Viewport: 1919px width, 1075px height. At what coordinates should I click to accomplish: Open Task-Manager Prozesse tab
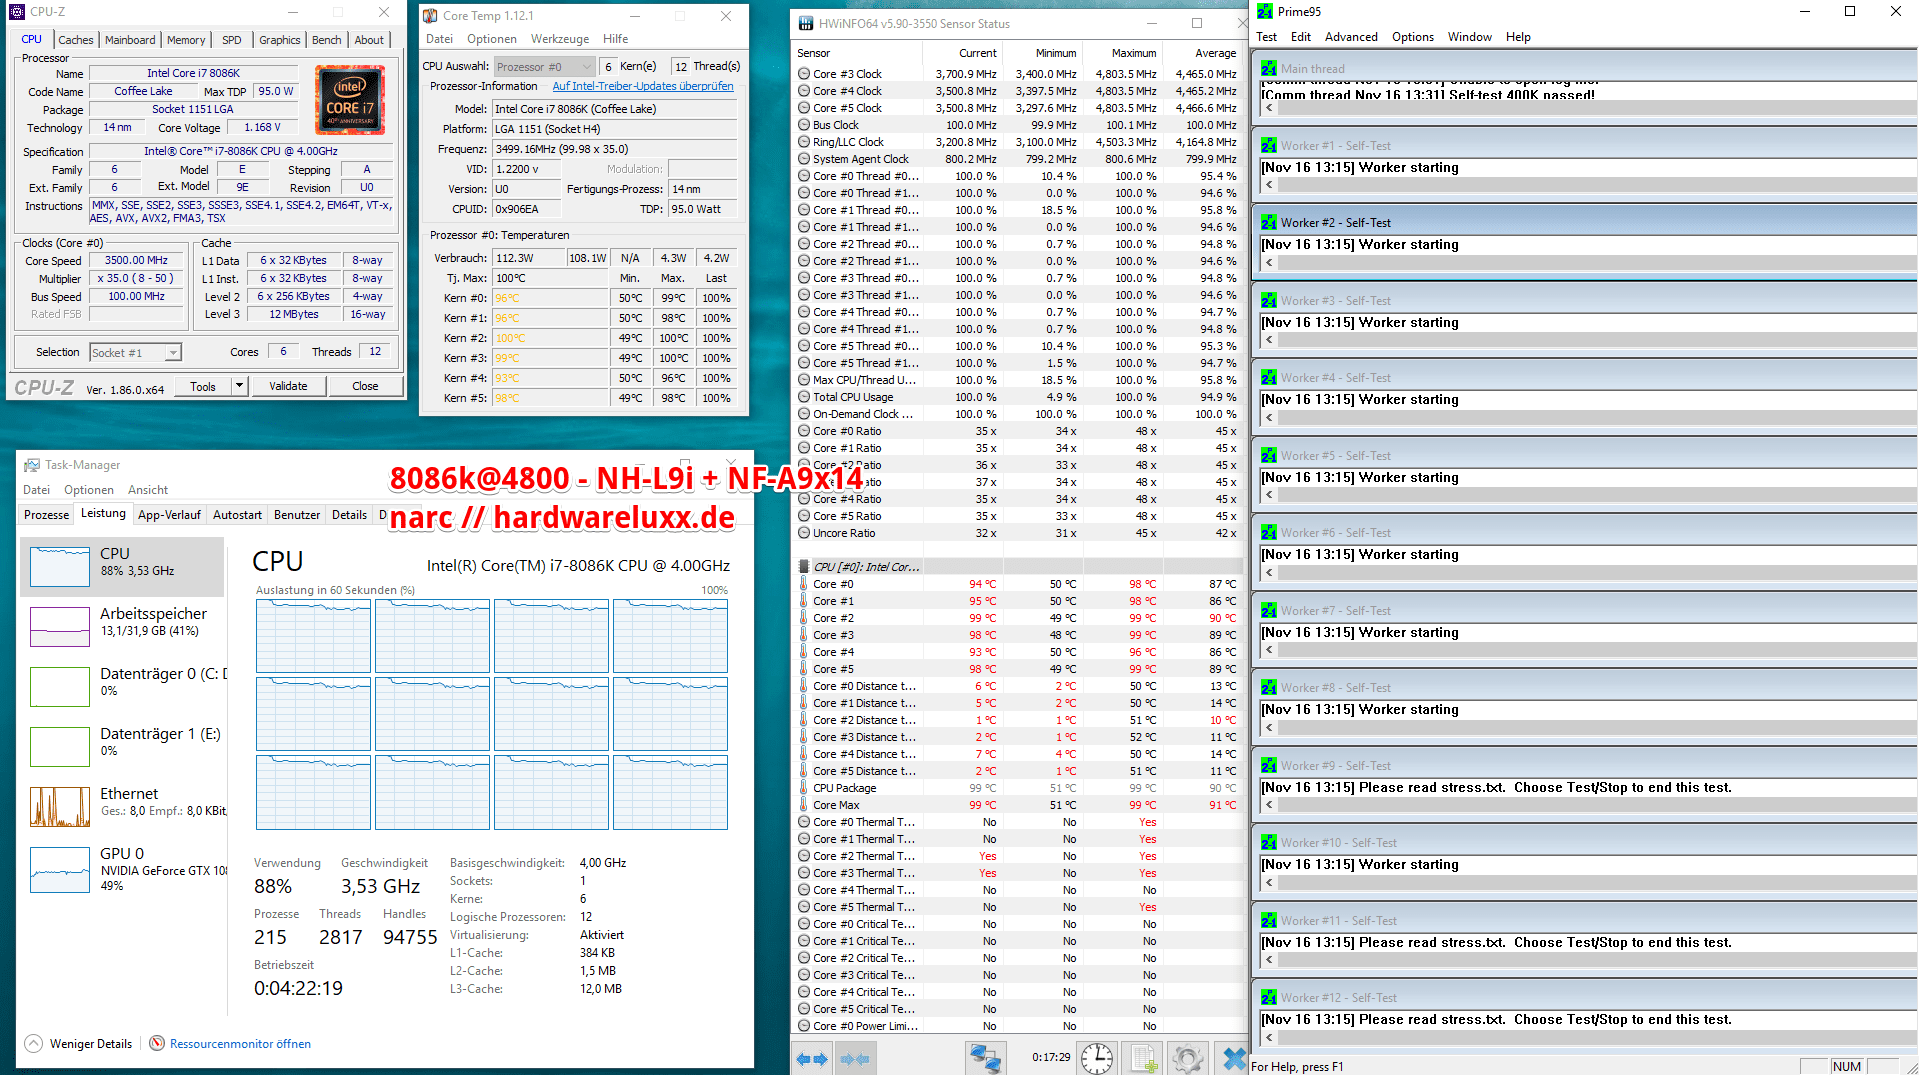tap(47, 515)
